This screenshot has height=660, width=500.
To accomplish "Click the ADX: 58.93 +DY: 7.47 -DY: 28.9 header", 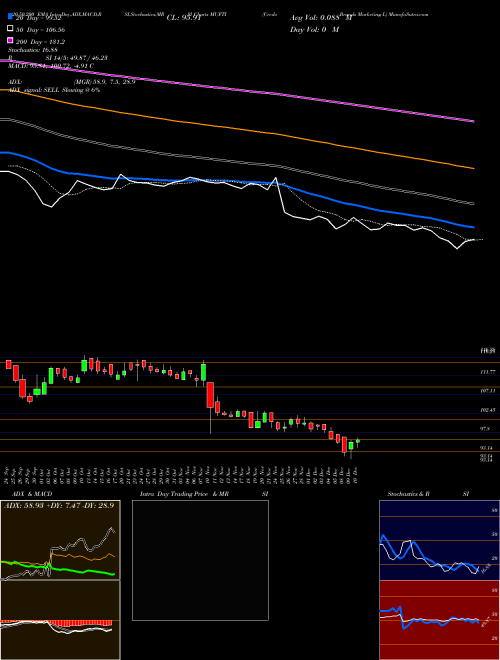I will tap(59, 505).
